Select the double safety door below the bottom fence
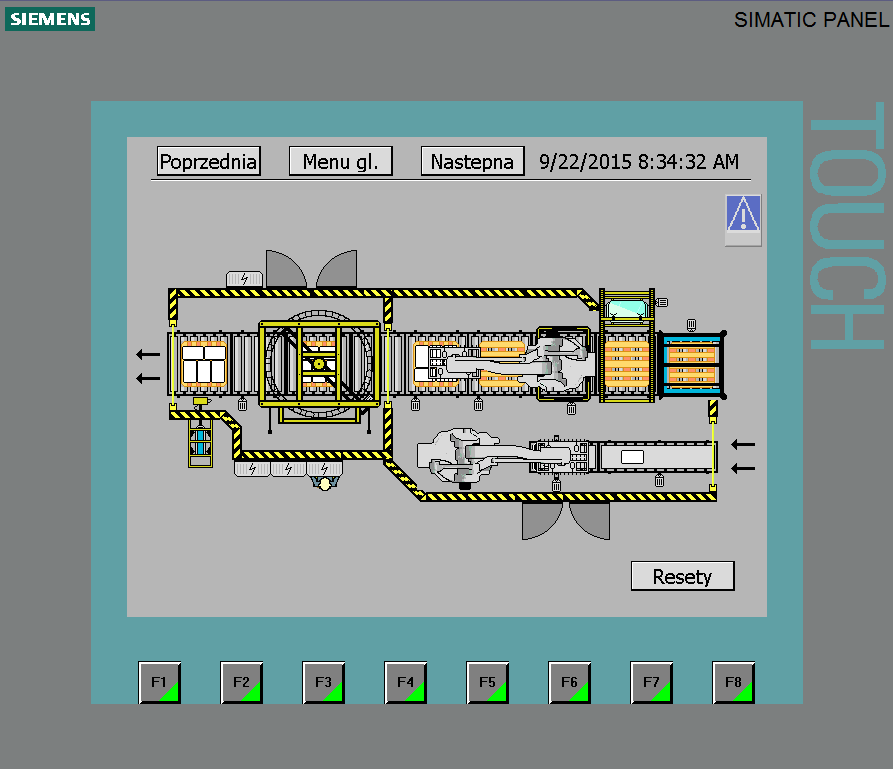Screen dimensions: 893x769 566,521
